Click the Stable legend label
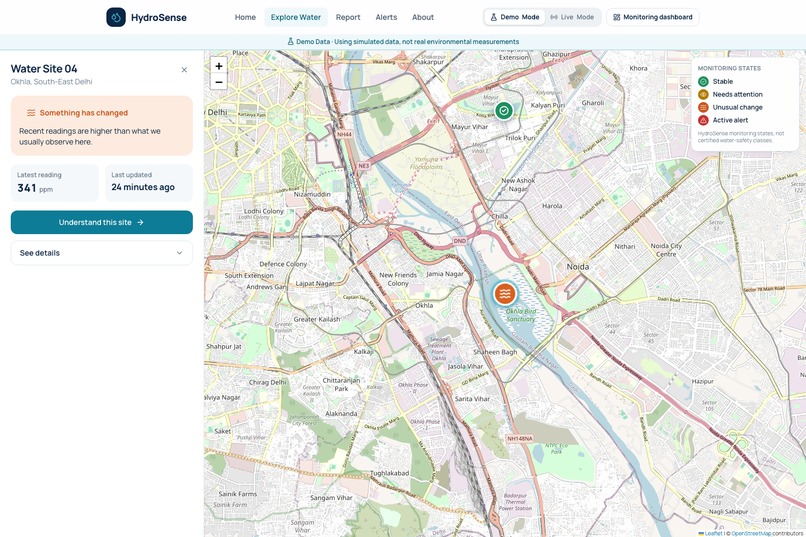Viewport: 806px width, 537px height. [723, 81]
